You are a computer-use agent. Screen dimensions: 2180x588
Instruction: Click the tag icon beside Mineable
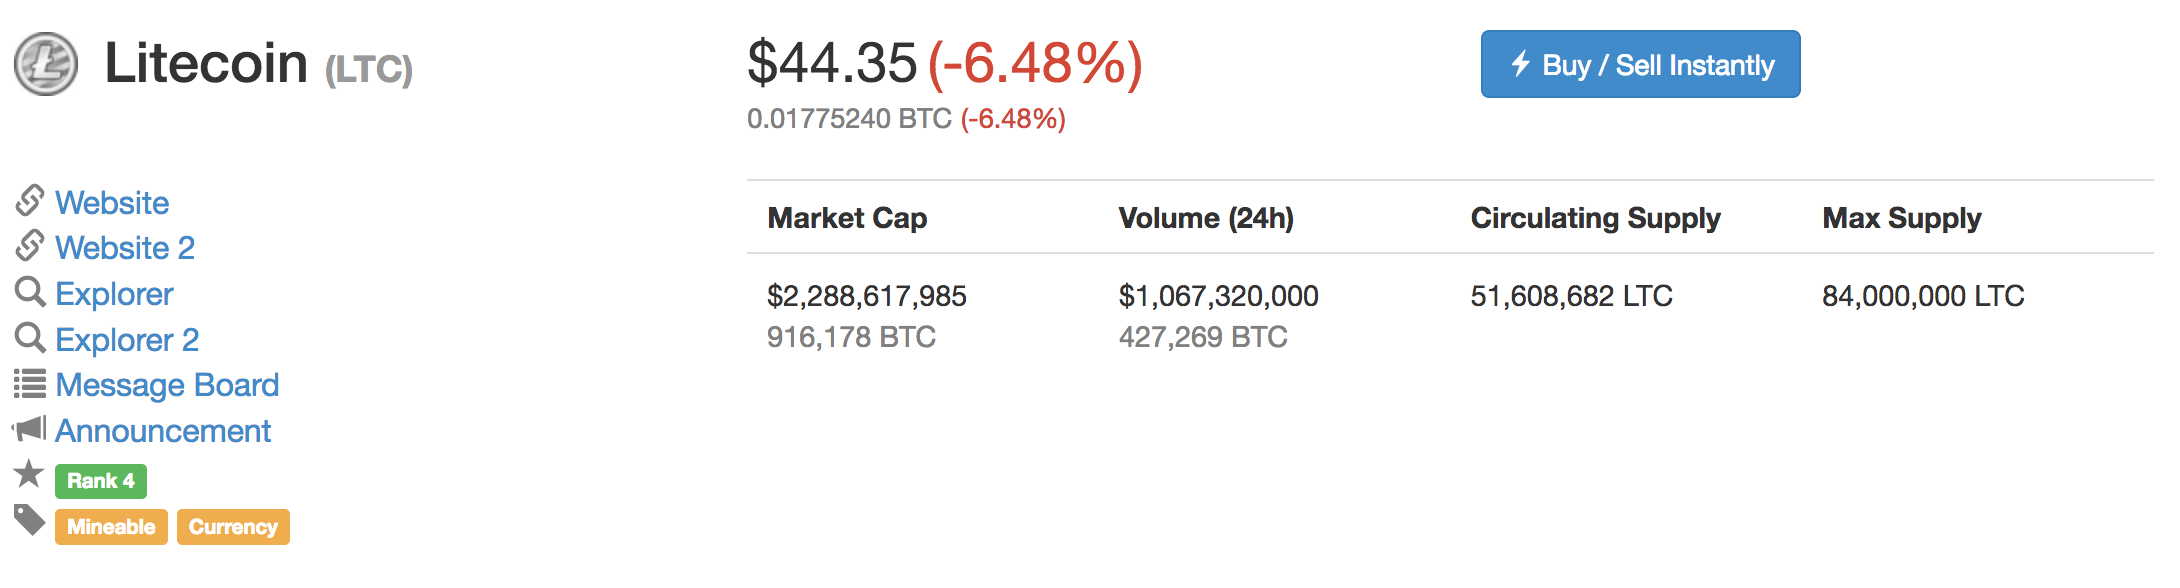30,520
